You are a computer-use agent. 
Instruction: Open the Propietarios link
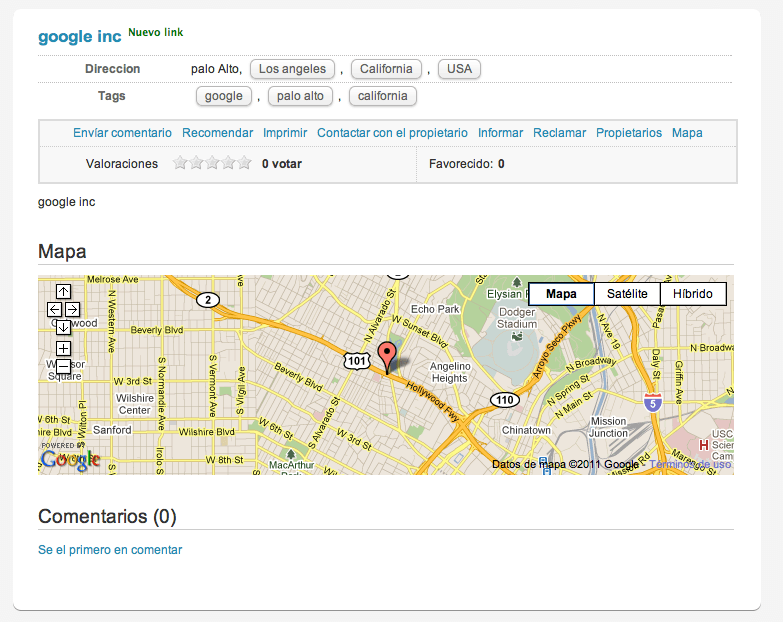coord(629,133)
